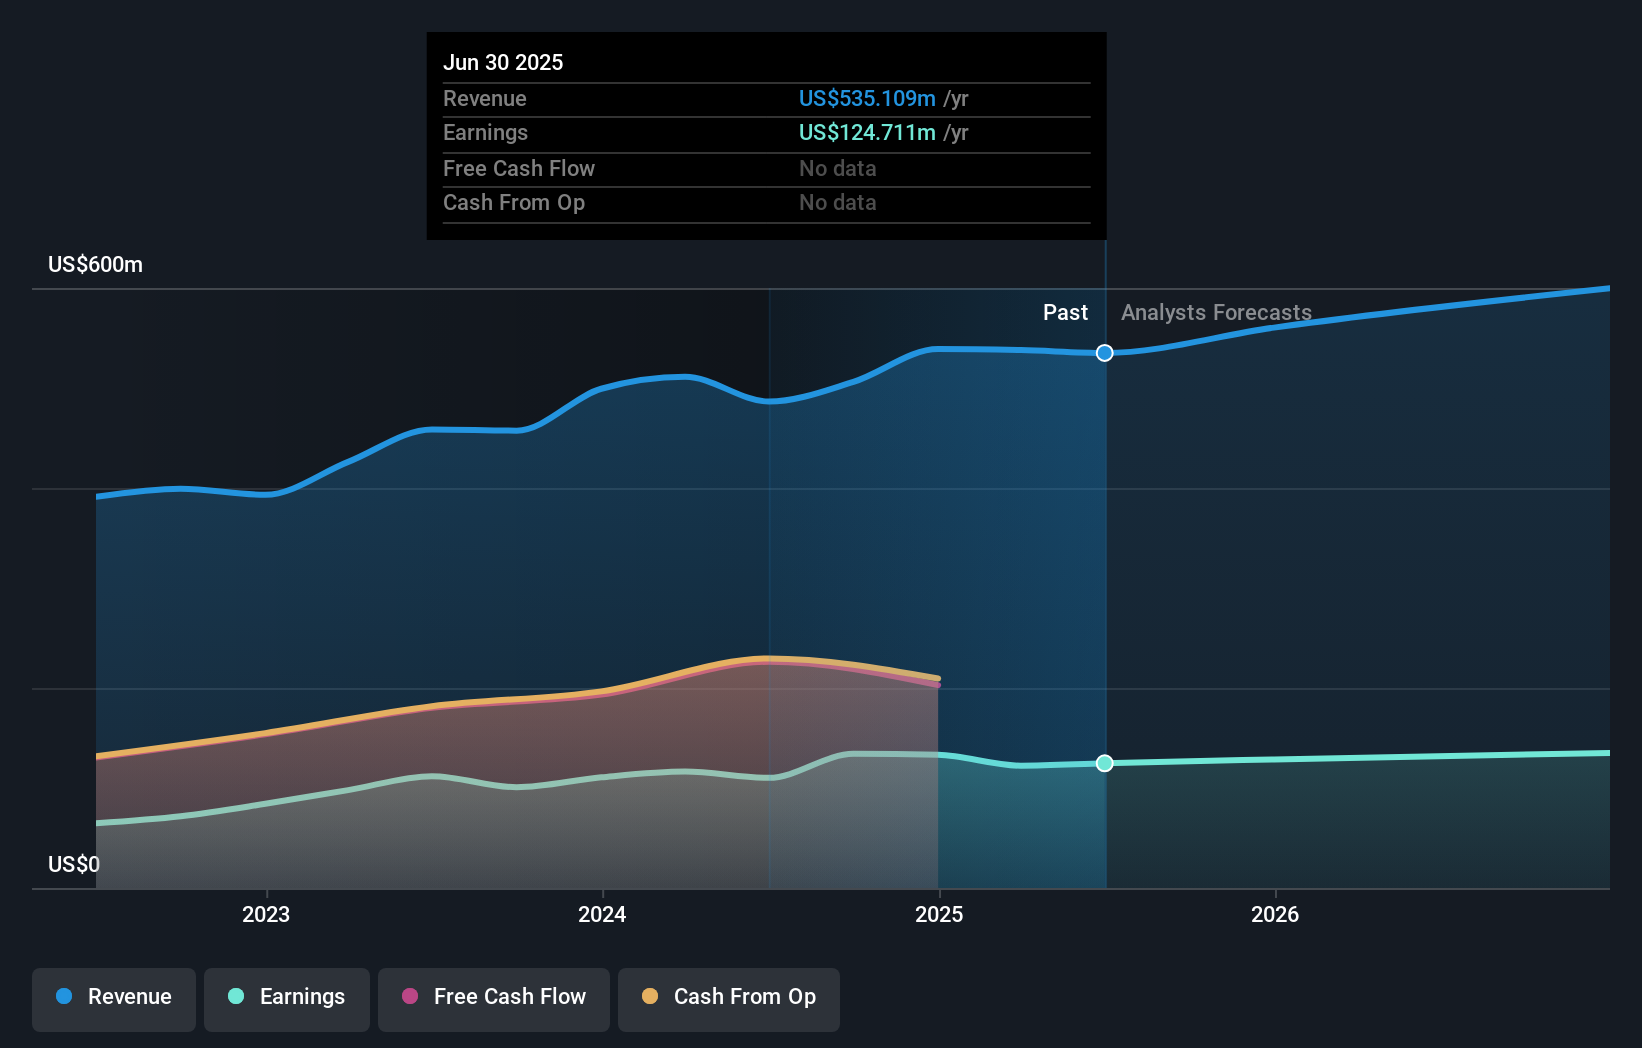Switch to the Analysts Forecasts section
The height and width of the screenshot is (1048, 1642).
tap(1215, 312)
